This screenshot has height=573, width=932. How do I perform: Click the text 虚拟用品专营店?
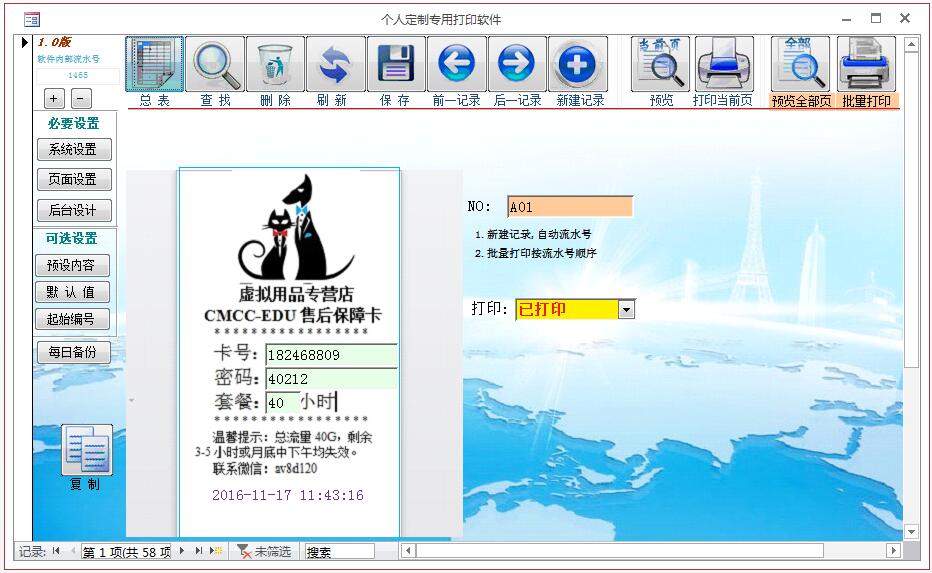[296, 294]
